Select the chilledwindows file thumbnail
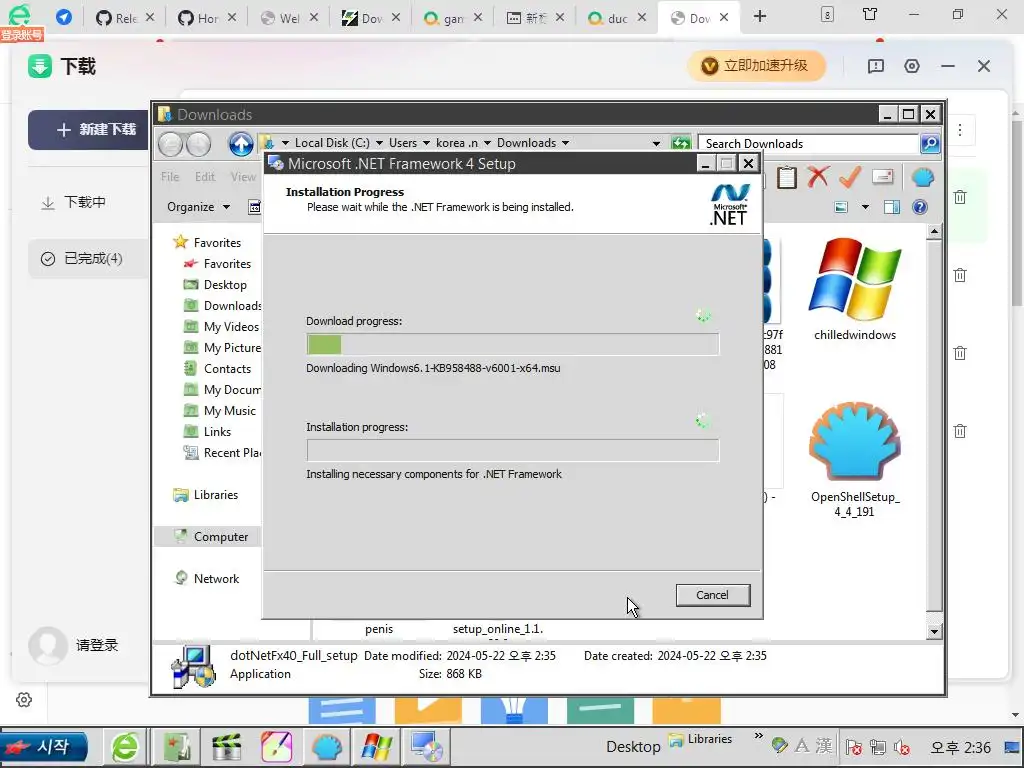The height and width of the screenshot is (768, 1024). point(855,289)
